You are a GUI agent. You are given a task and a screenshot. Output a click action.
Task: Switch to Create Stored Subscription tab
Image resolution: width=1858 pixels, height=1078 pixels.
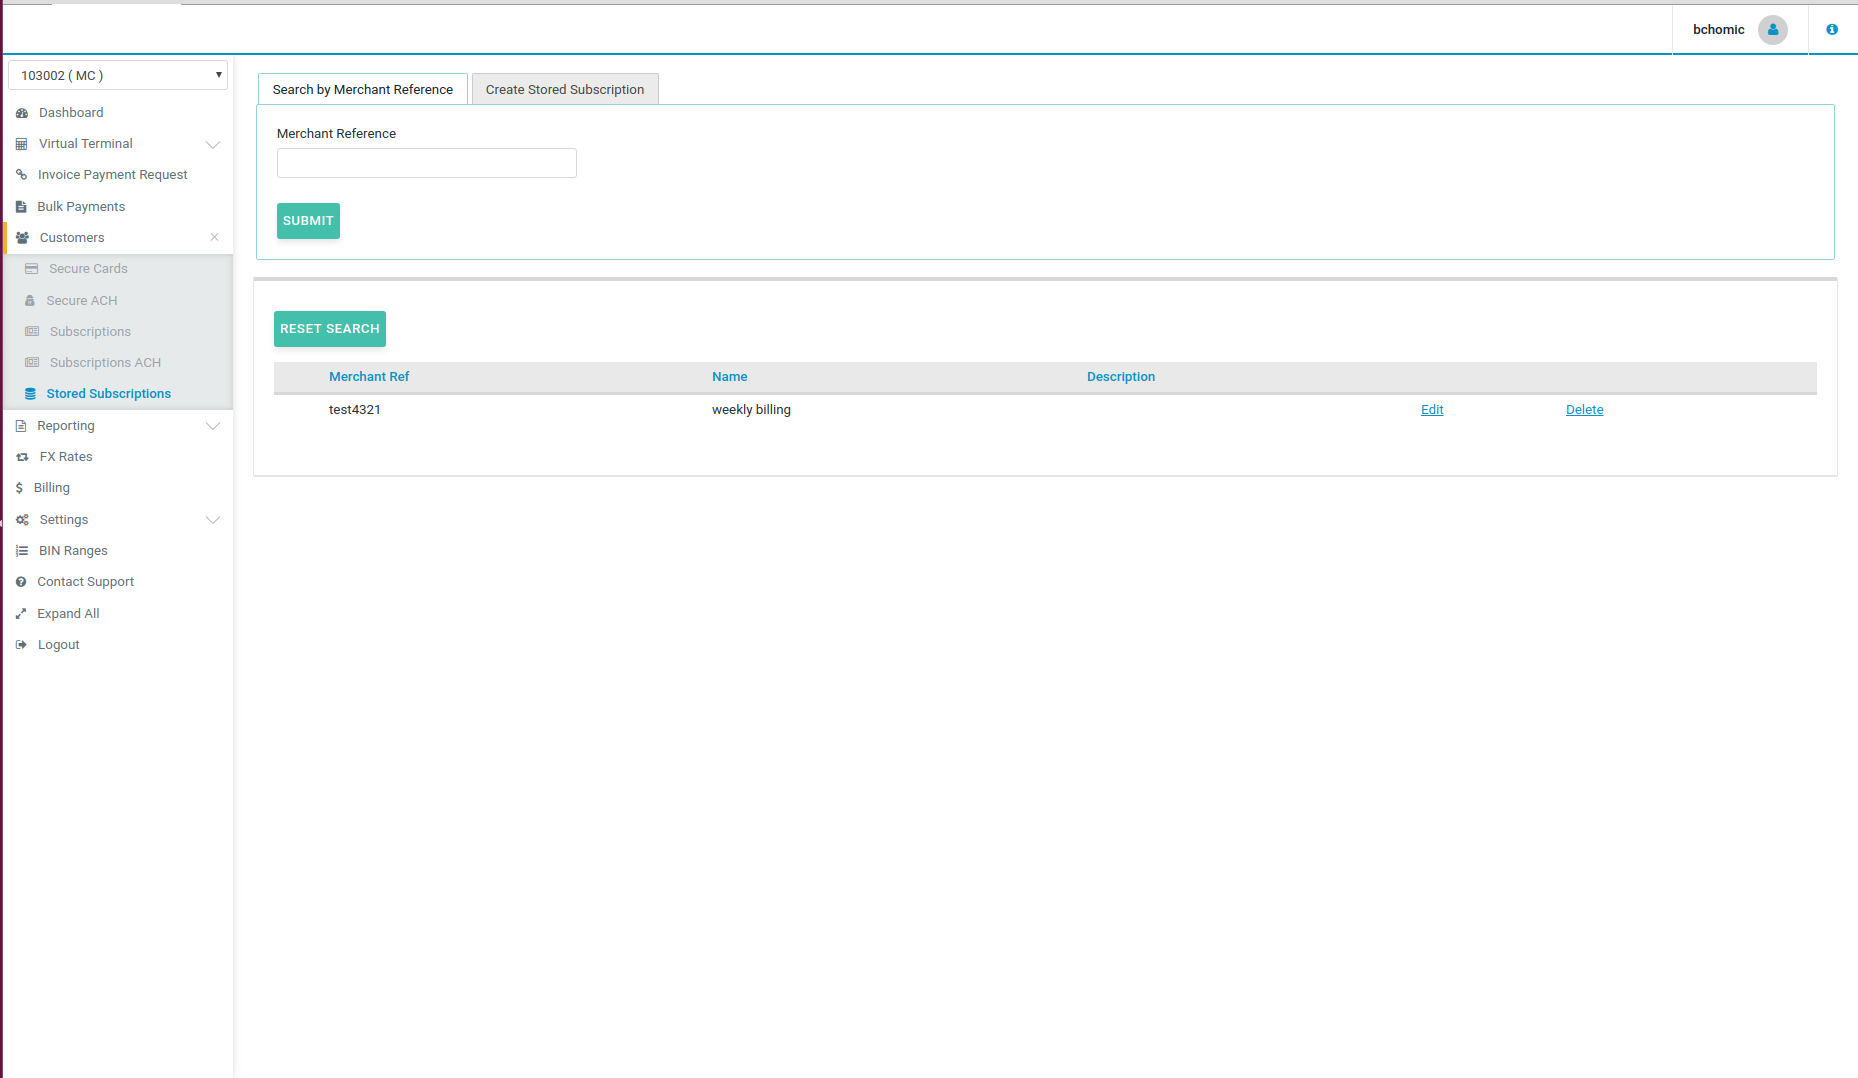pos(564,90)
